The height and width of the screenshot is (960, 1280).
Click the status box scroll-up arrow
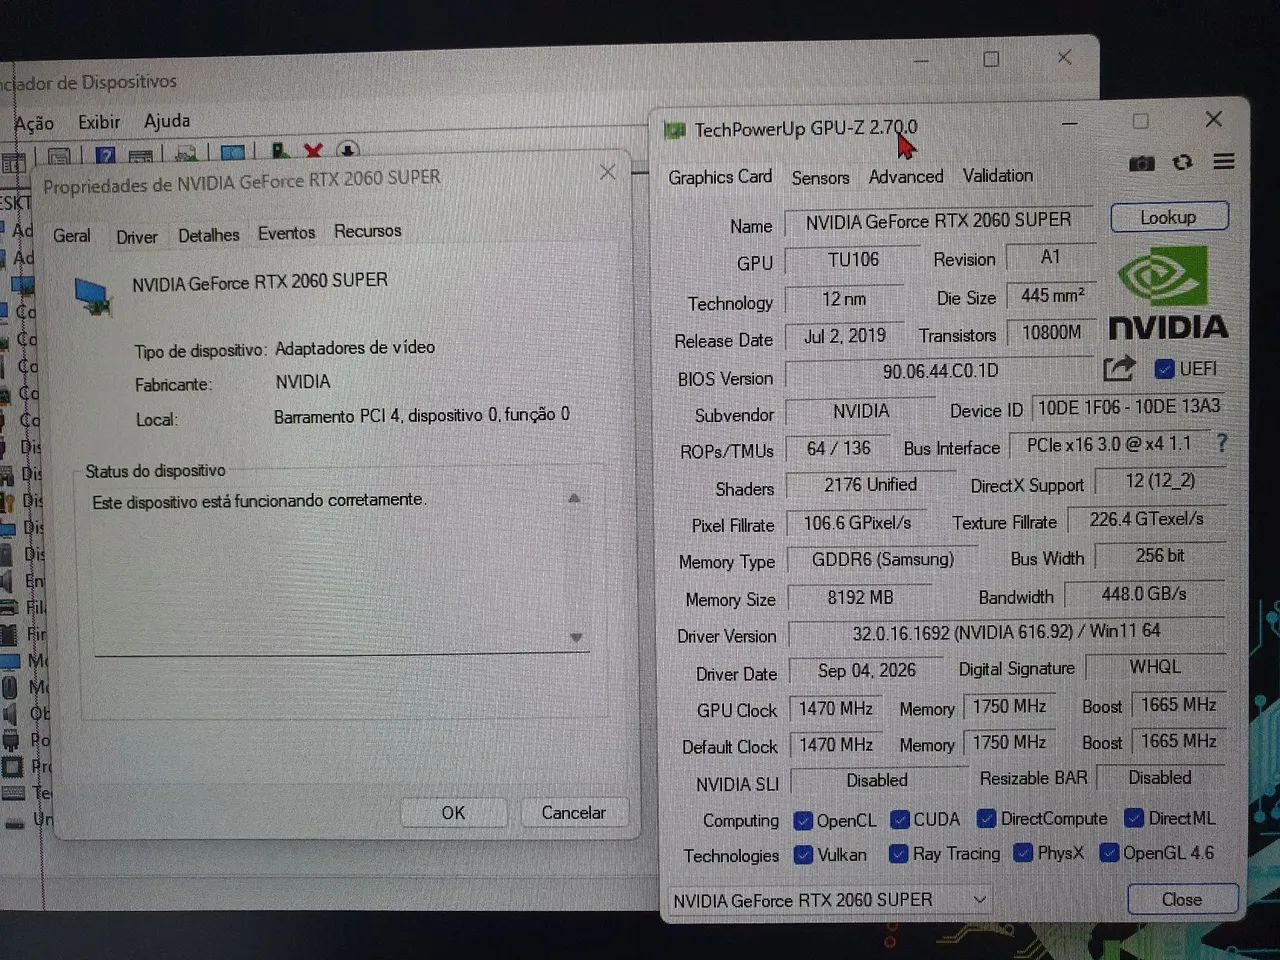(x=574, y=498)
